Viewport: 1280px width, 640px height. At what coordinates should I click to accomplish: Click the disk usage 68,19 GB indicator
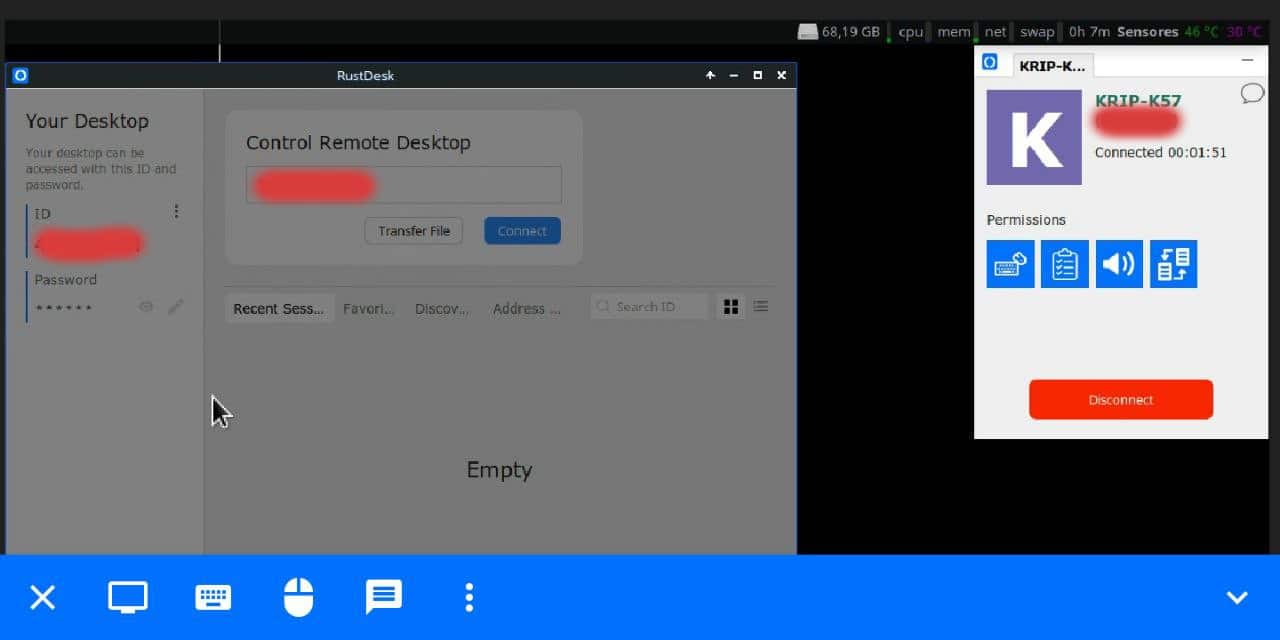coord(840,32)
